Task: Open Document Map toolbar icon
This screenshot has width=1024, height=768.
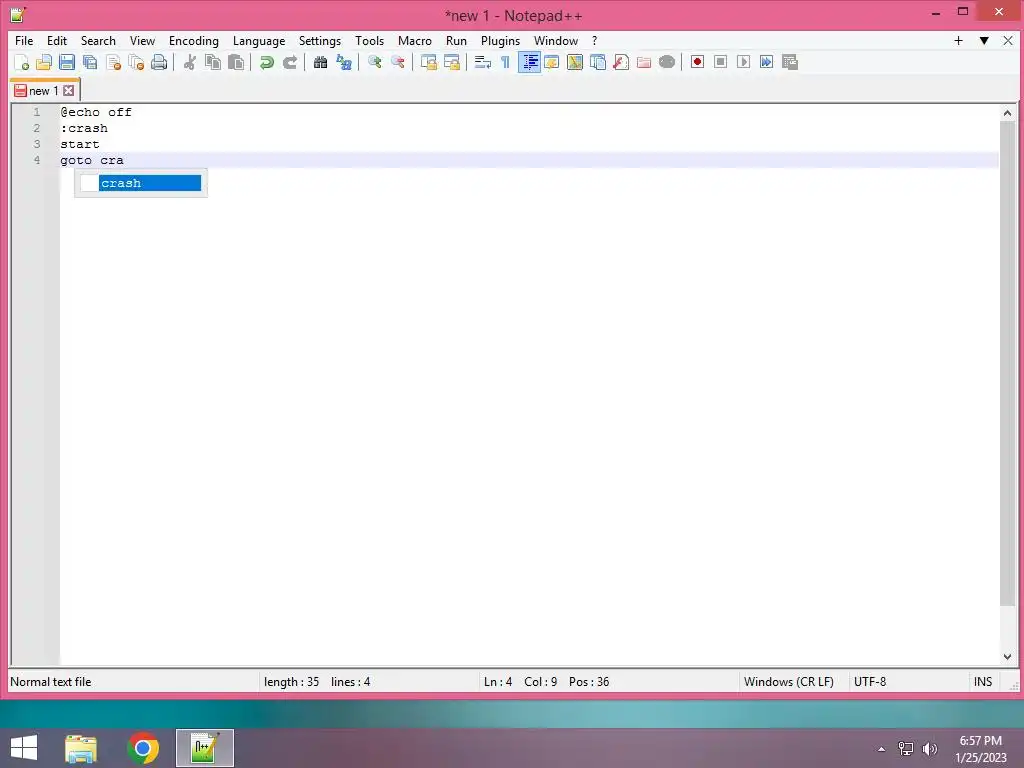Action: (575, 63)
